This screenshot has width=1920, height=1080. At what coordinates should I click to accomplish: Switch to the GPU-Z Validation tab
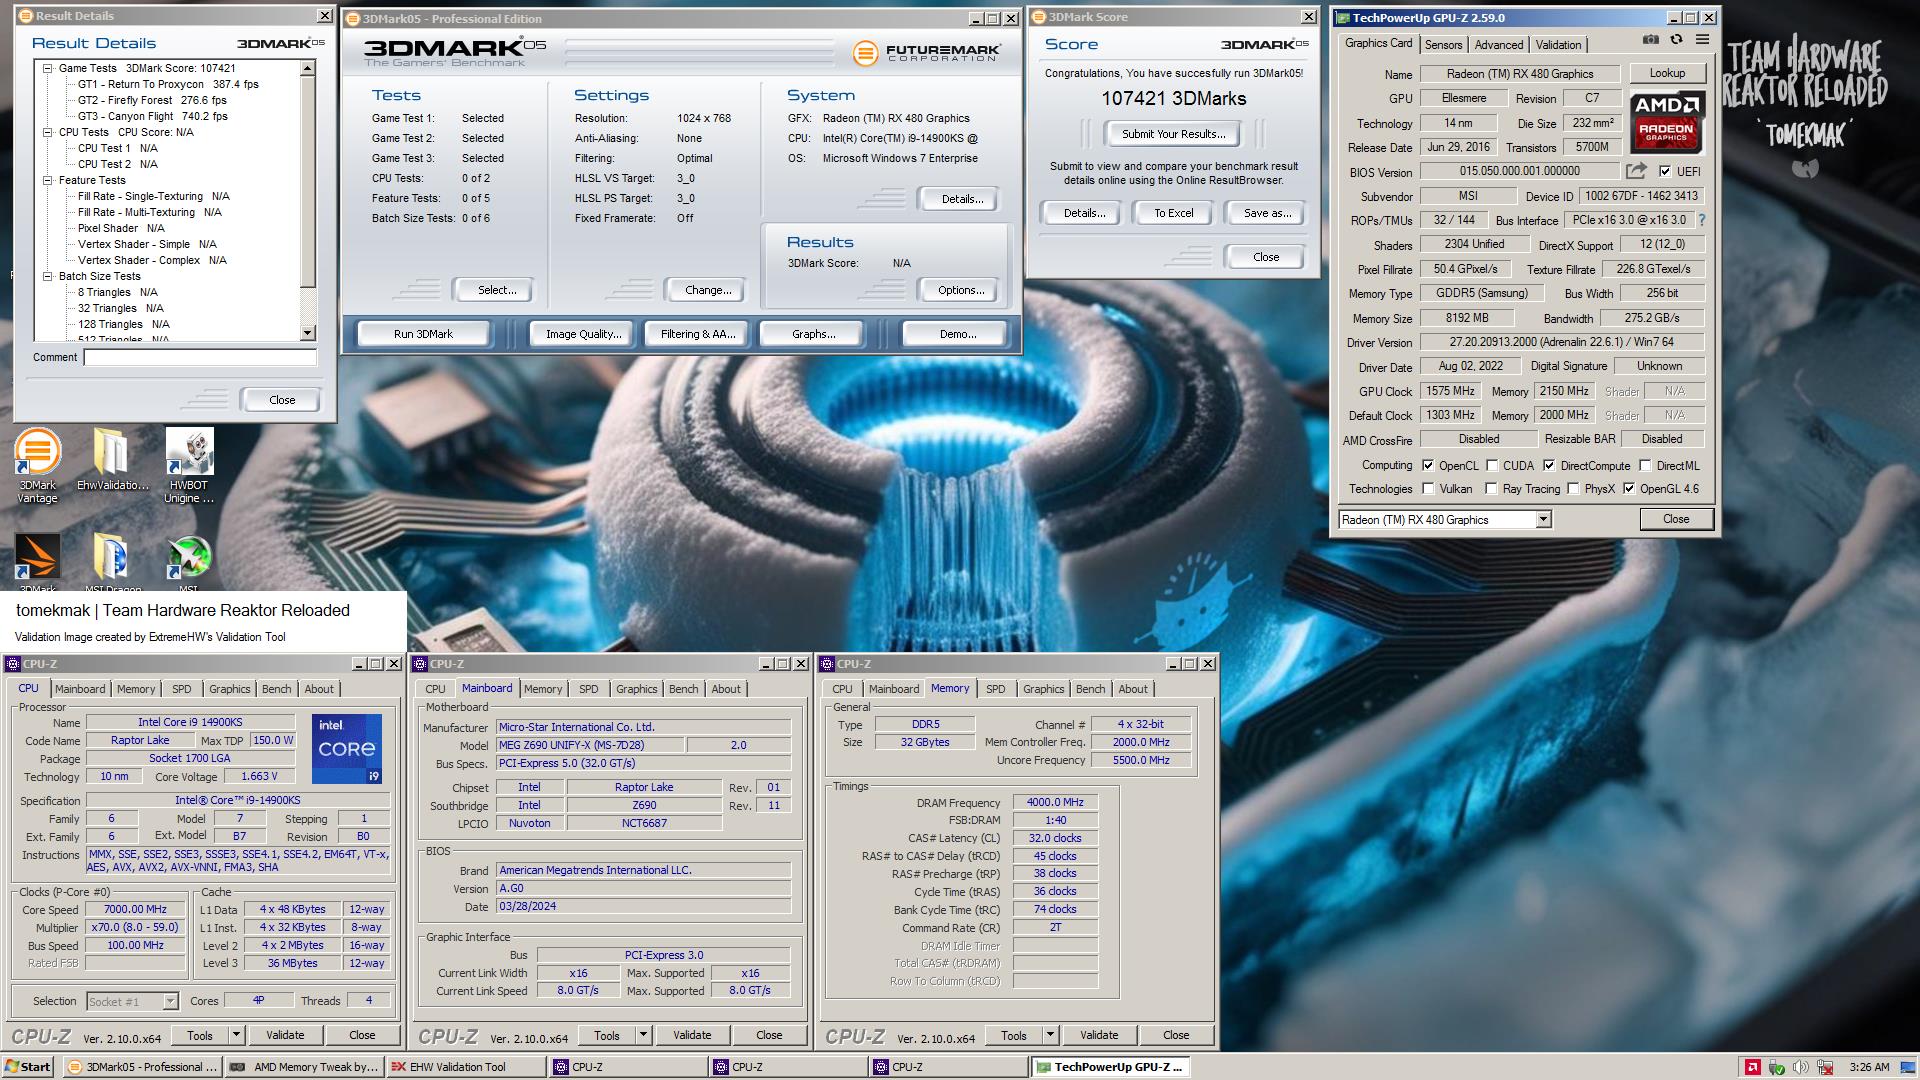(x=1558, y=44)
